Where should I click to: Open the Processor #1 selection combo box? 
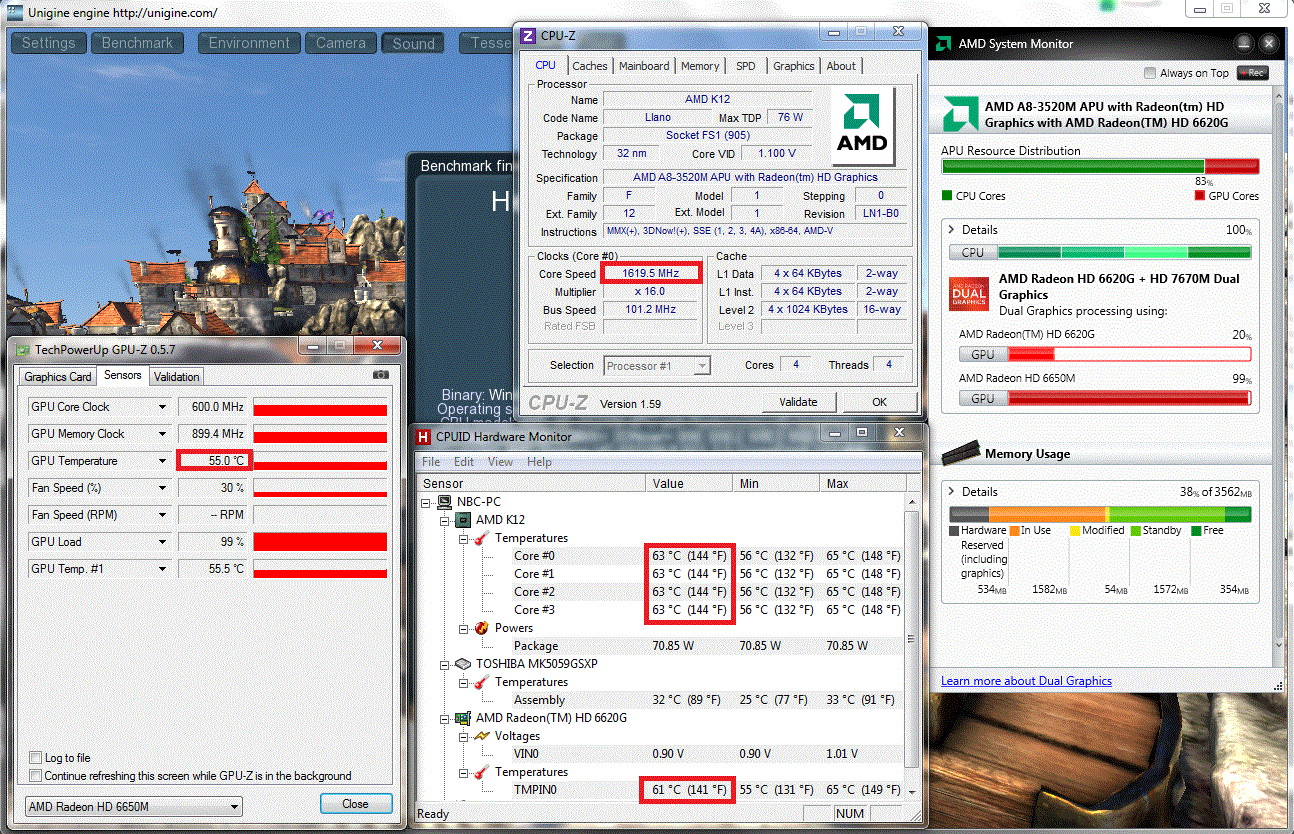(x=657, y=366)
